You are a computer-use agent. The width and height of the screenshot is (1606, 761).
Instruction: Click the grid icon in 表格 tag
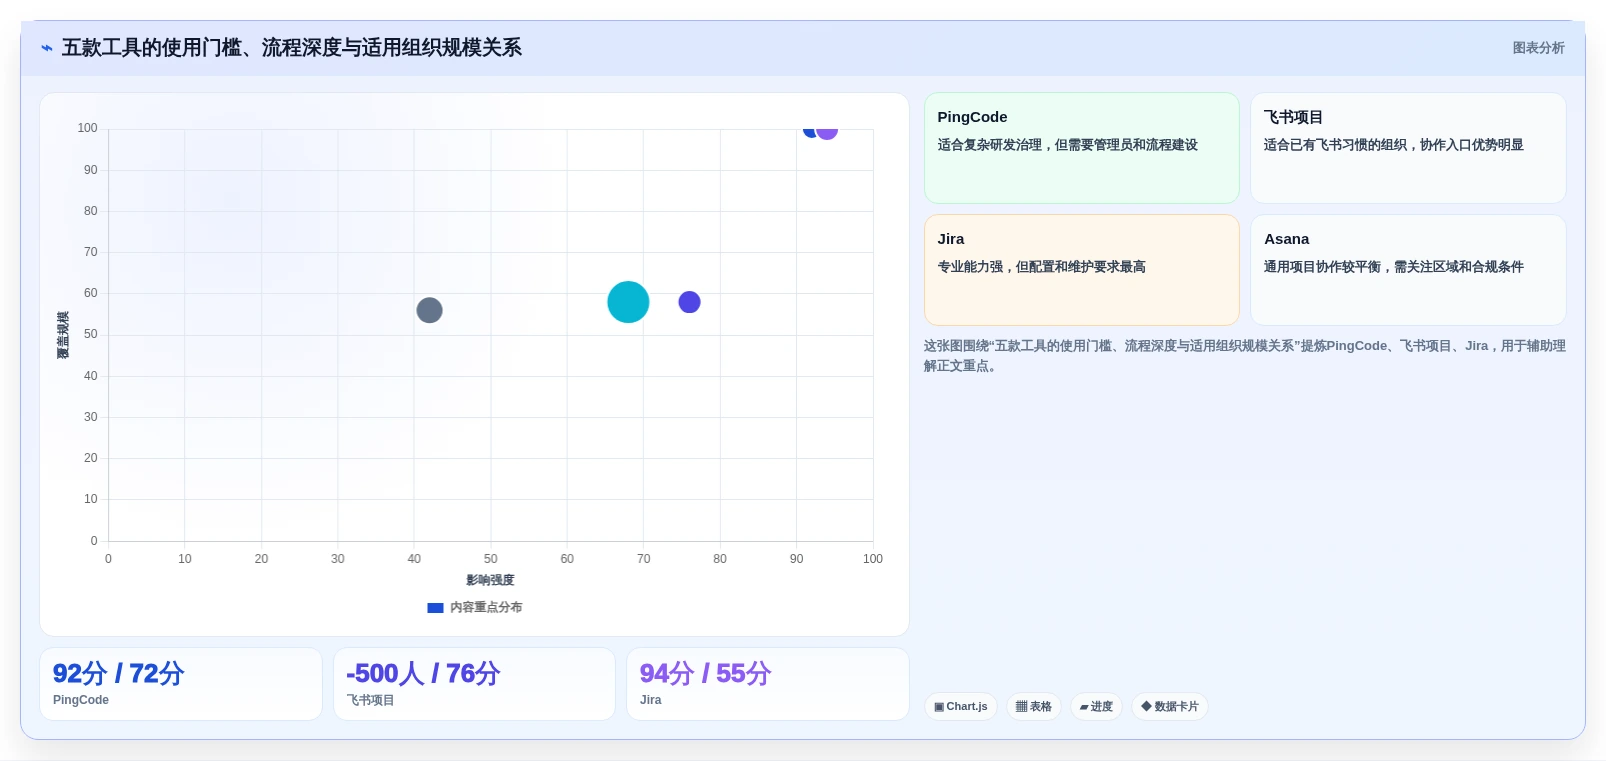1021,707
